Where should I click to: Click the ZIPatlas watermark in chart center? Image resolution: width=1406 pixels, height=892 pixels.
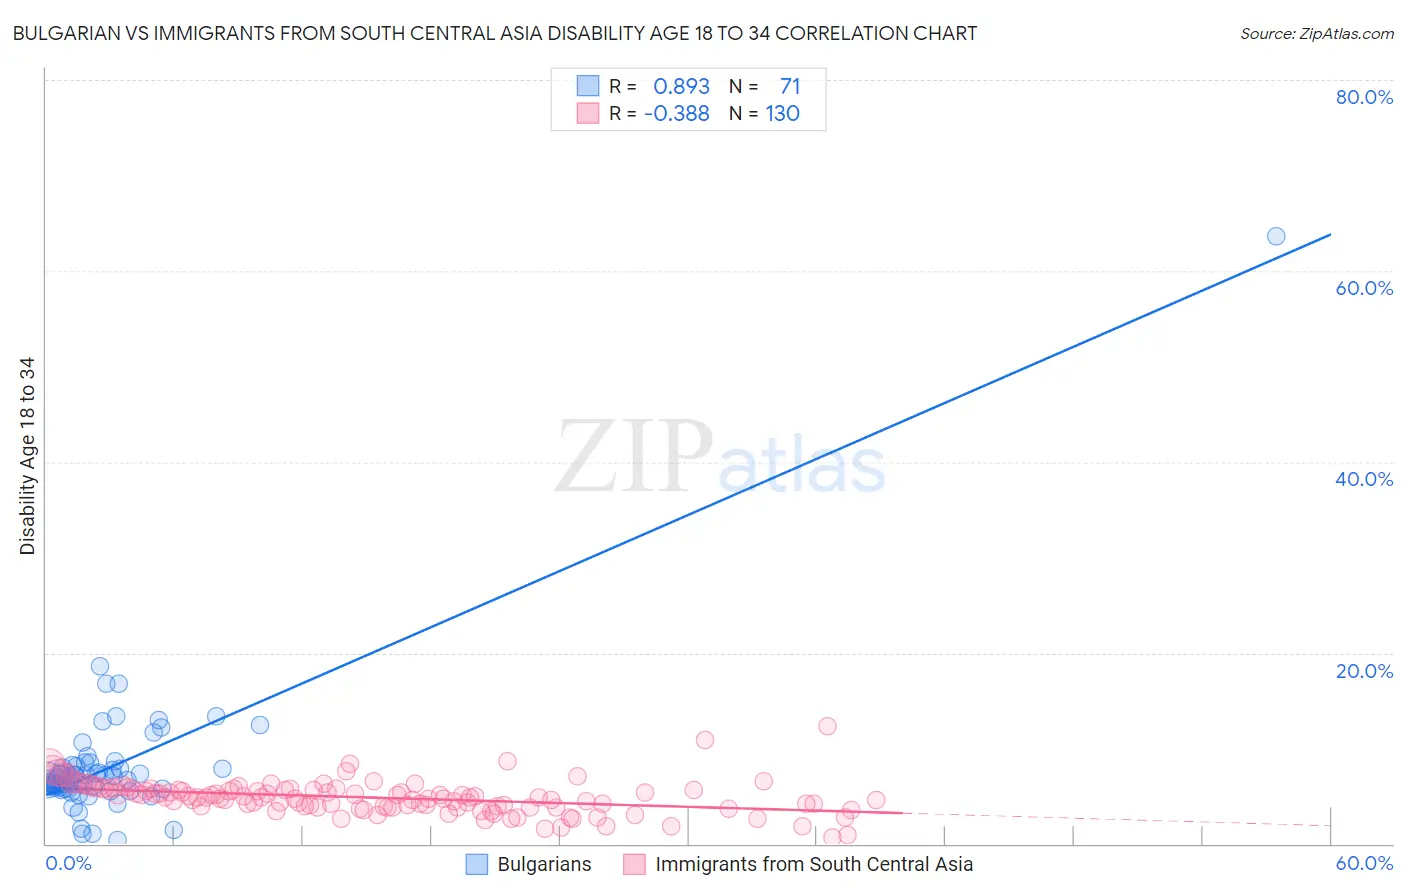pos(720,458)
